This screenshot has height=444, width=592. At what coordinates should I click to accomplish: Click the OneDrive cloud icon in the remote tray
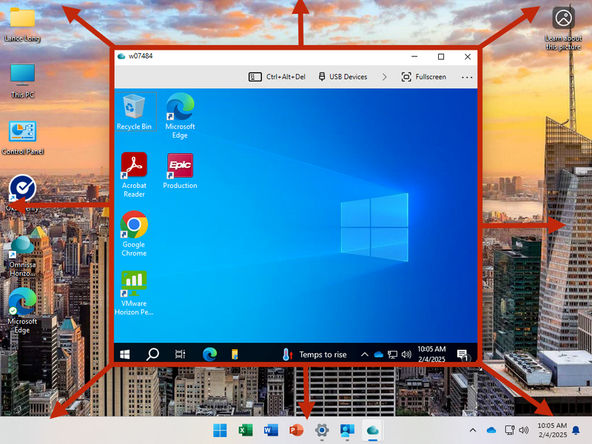[x=378, y=355]
